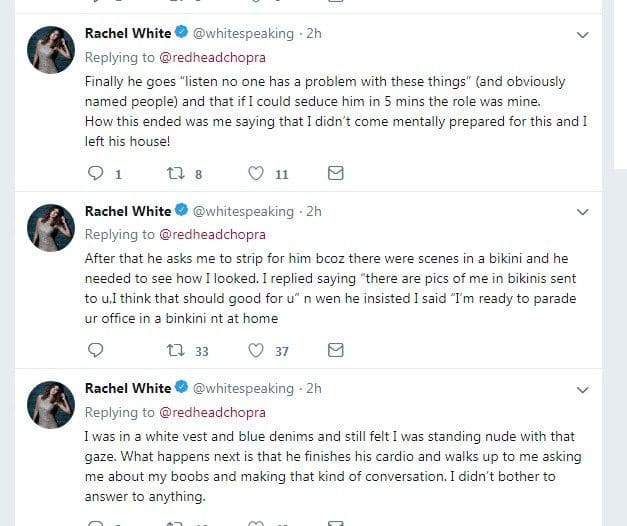627x526 pixels.
Task: Retweet the tweet with 33 retweets
Action: (x=175, y=350)
